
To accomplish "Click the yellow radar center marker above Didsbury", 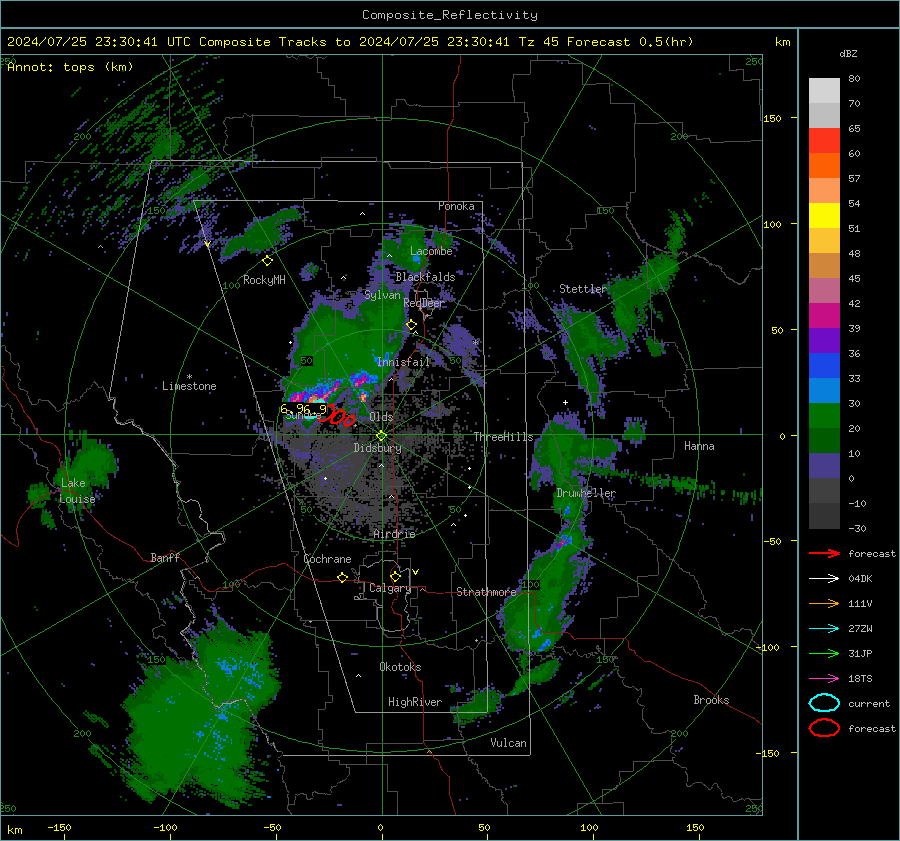I will tap(381, 436).
